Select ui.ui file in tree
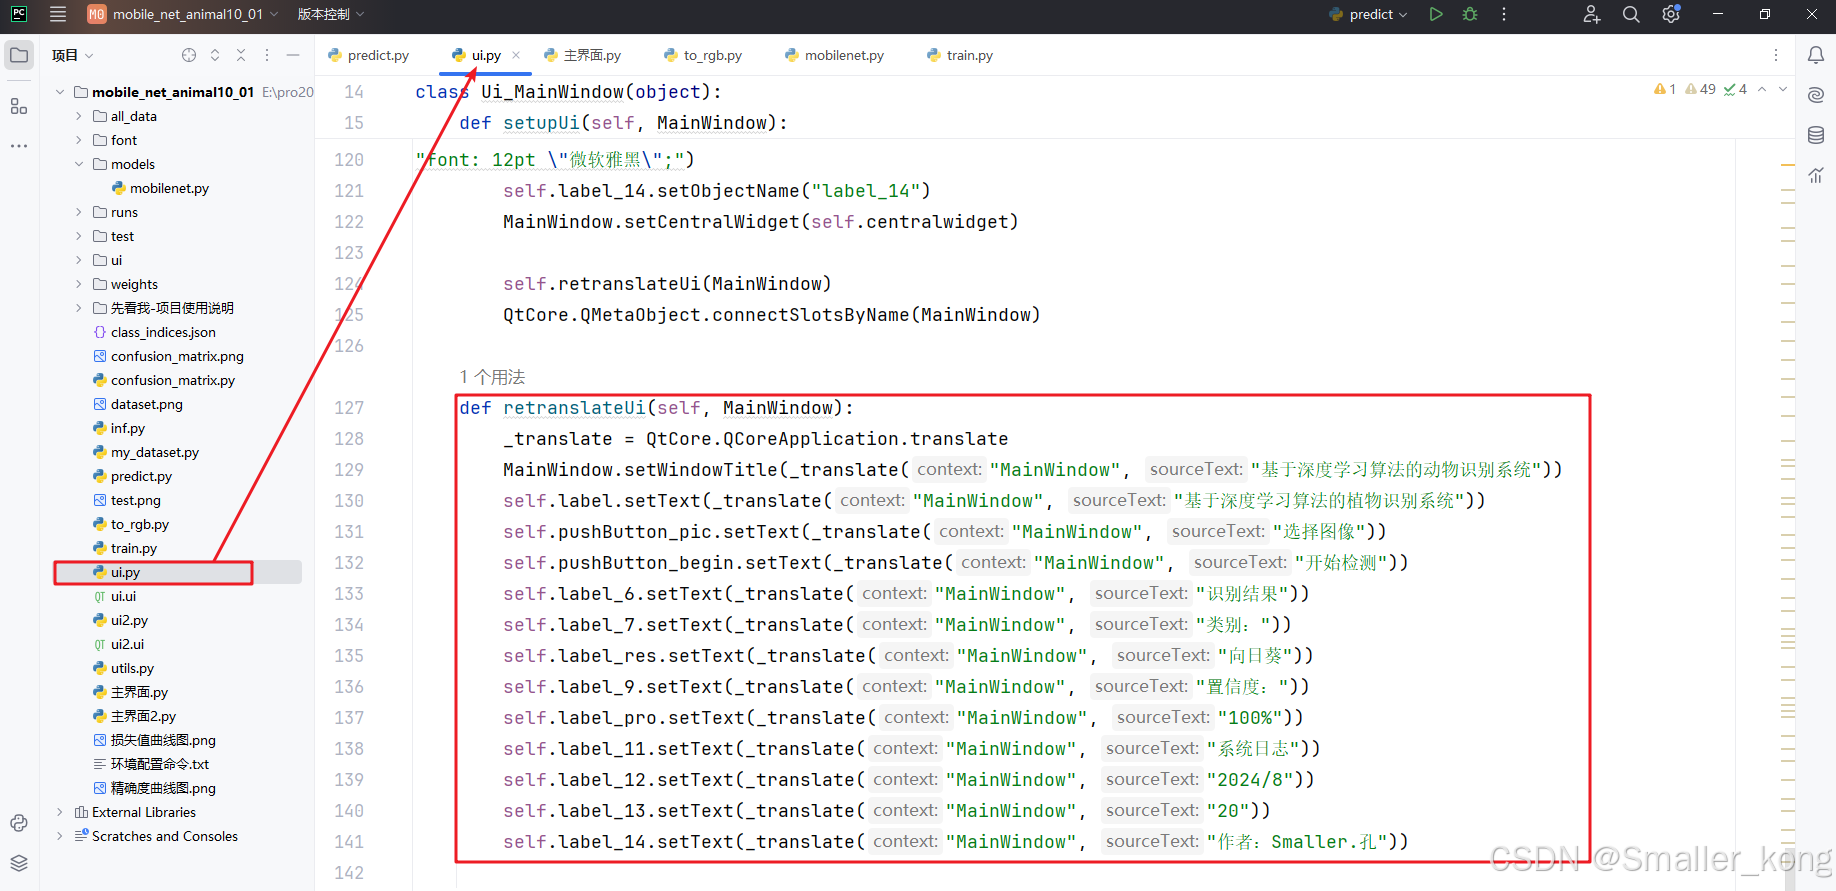 [115, 596]
